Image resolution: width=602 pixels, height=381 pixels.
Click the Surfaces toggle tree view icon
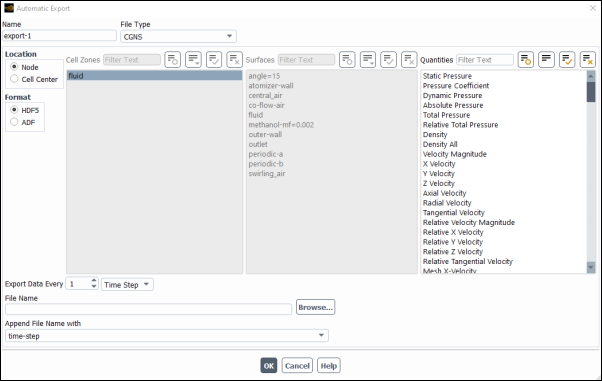pos(347,60)
